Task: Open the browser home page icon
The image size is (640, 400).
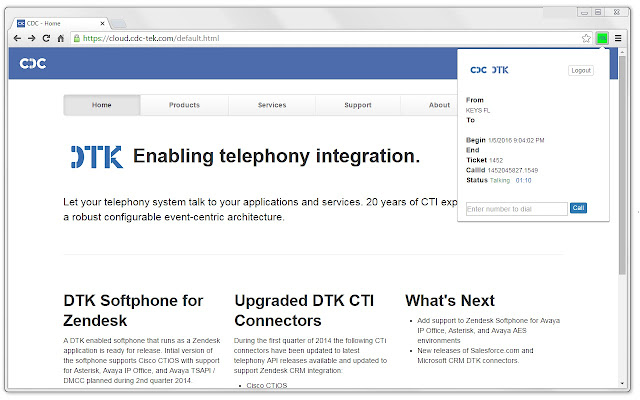Action: pyautogui.click(x=60, y=38)
